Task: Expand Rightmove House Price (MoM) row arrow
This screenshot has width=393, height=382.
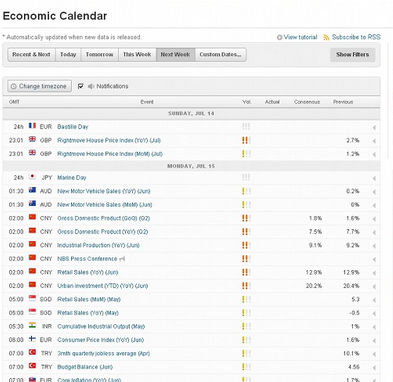Action: tap(374, 154)
